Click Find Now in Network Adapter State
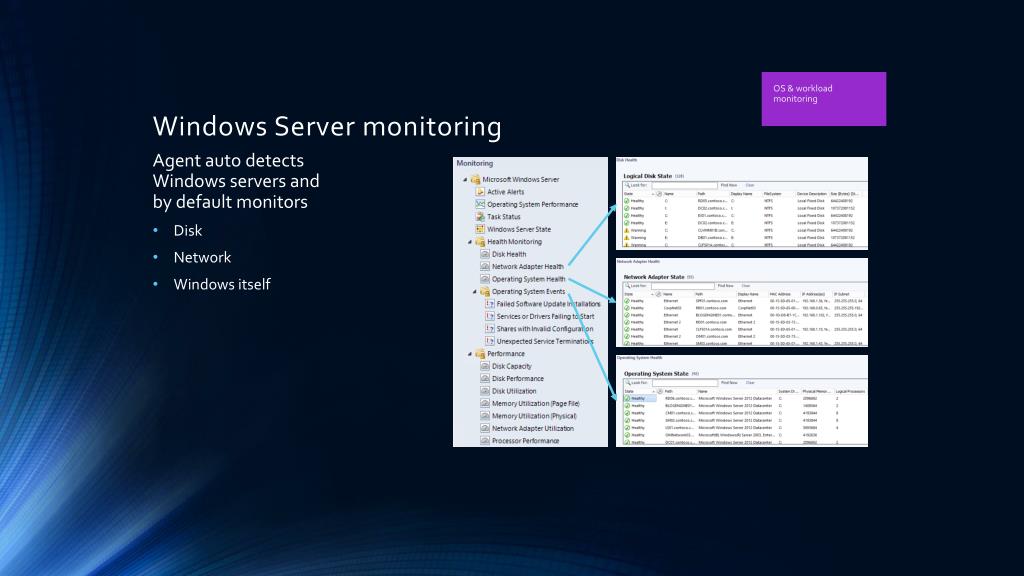Image resolution: width=1024 pixels, height=576 pixels. [726, 286]
